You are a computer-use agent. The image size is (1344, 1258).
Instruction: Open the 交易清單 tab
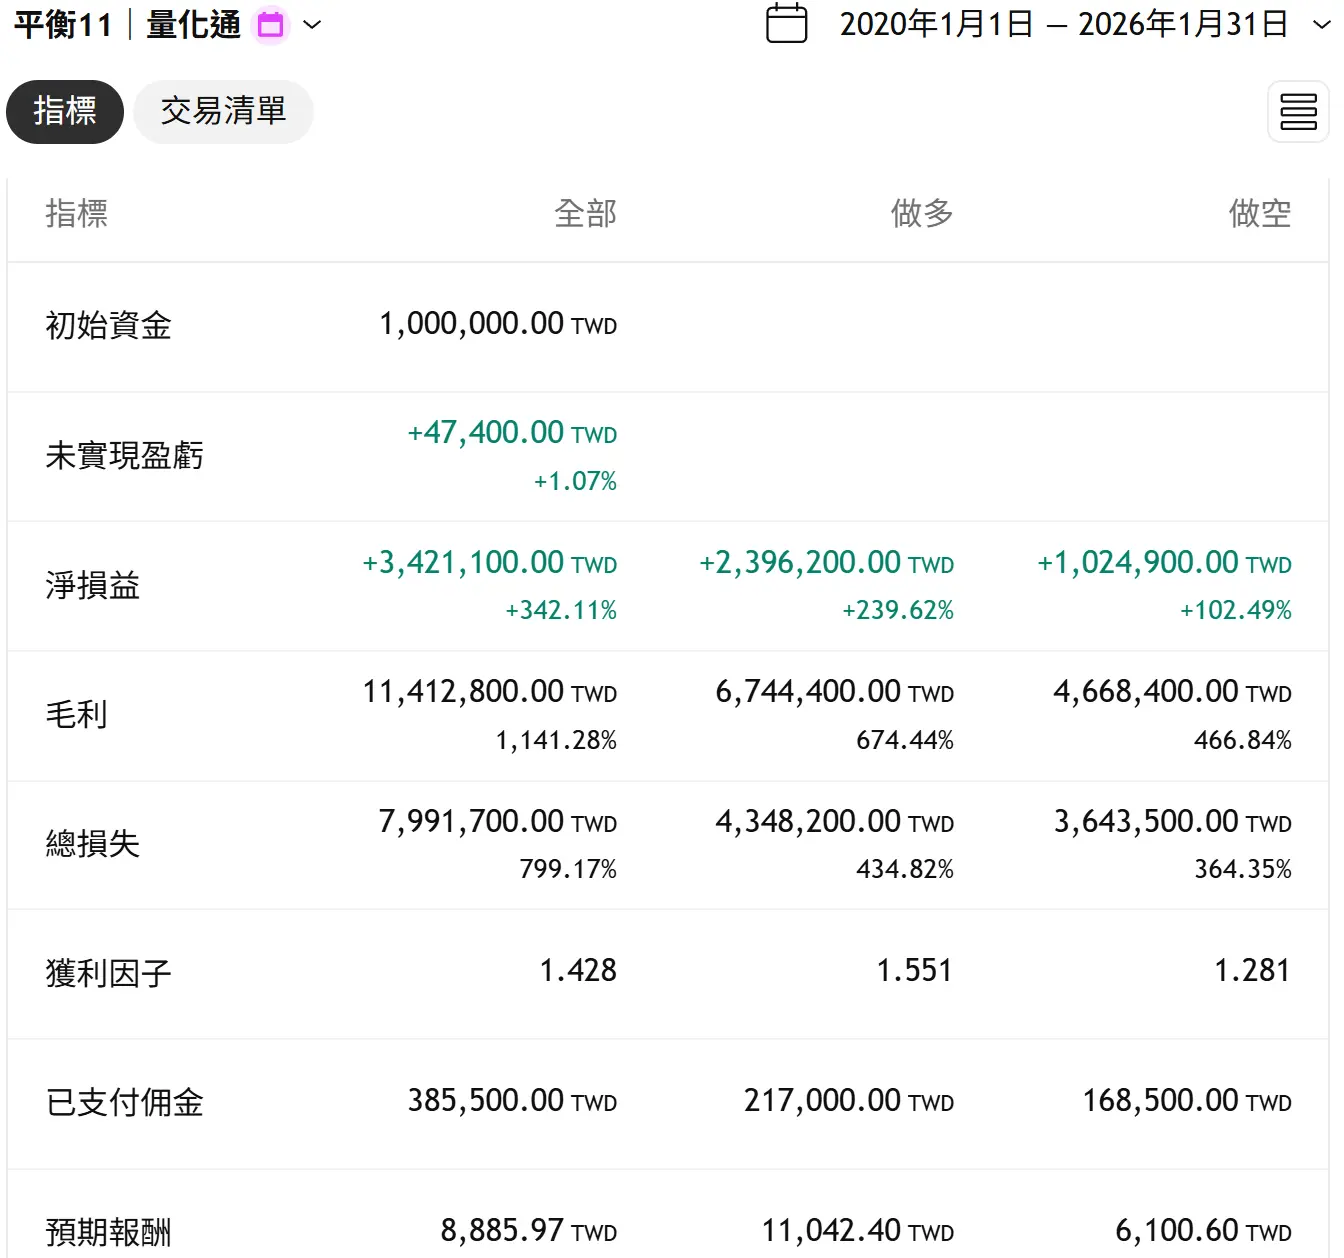[x=223, y=111]
